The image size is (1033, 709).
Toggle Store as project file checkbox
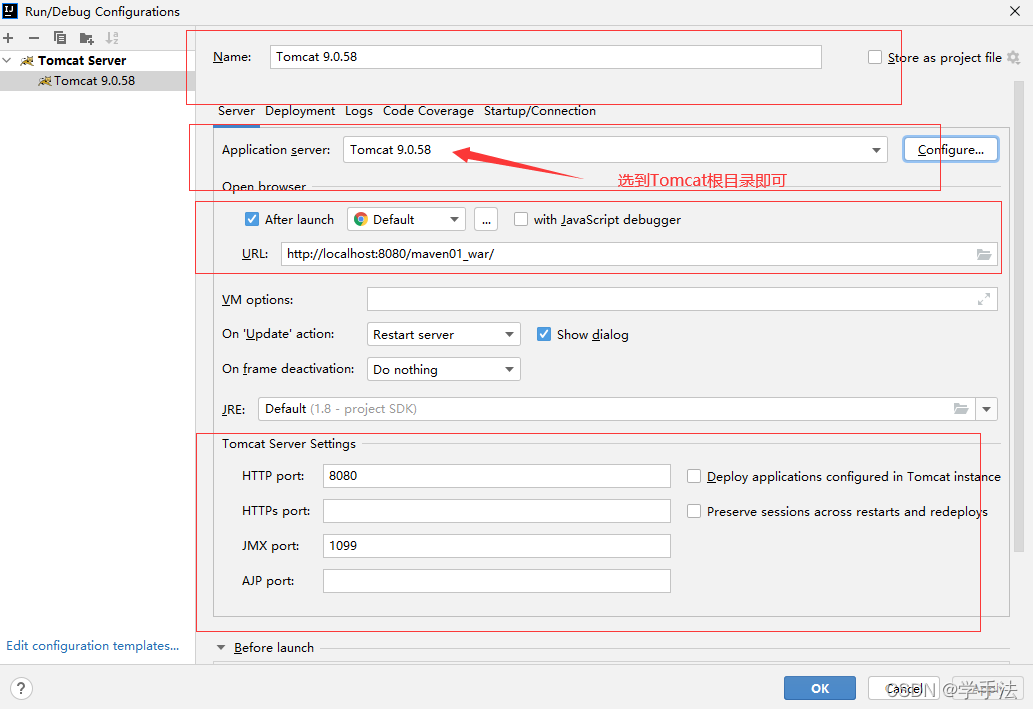coord(875,57)
